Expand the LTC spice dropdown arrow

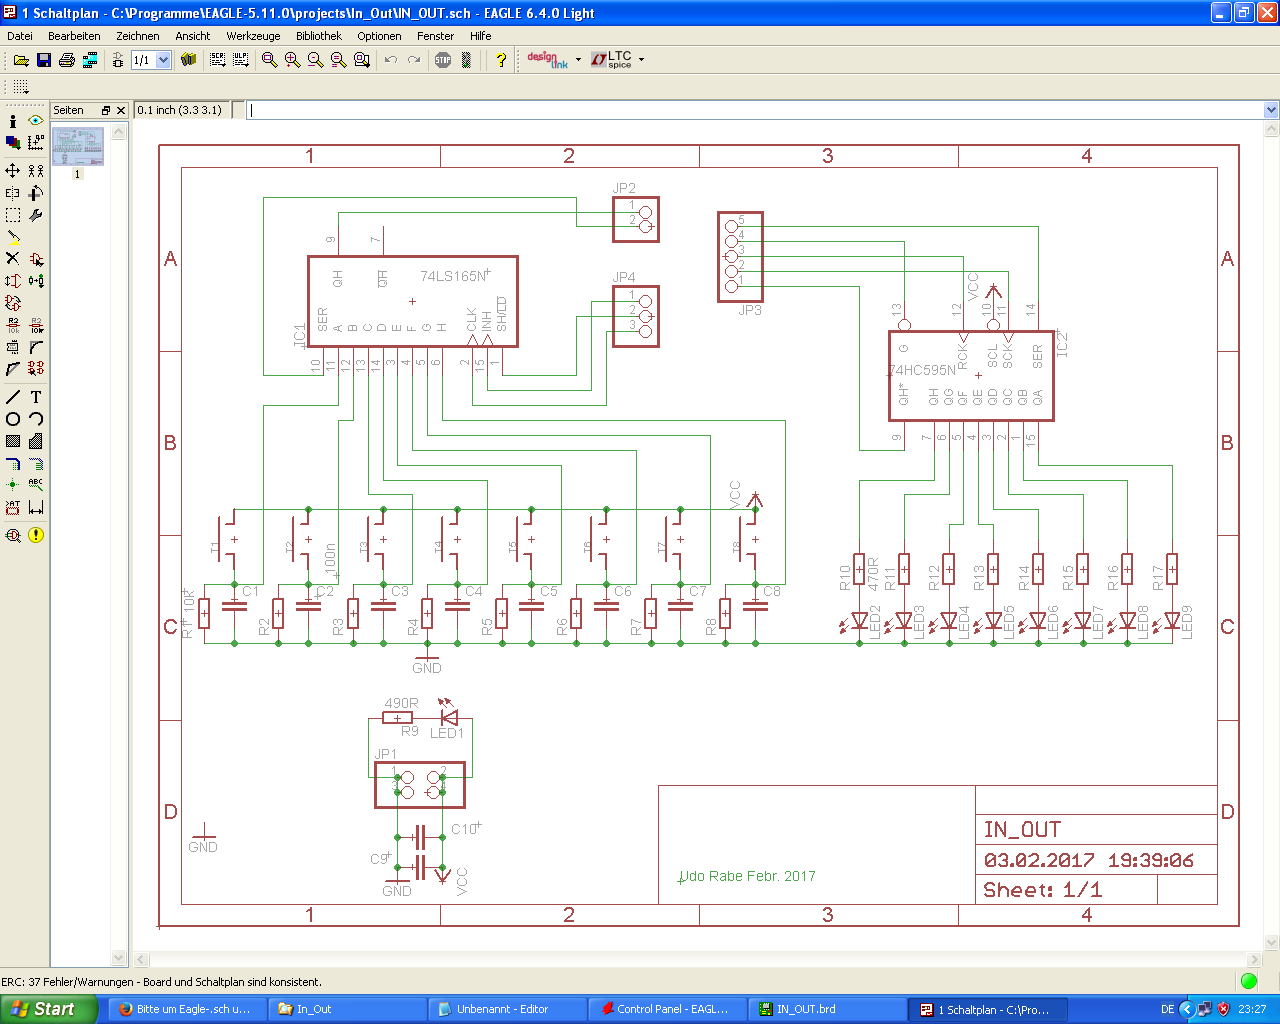pyautogui.click(x=641, y=60)
